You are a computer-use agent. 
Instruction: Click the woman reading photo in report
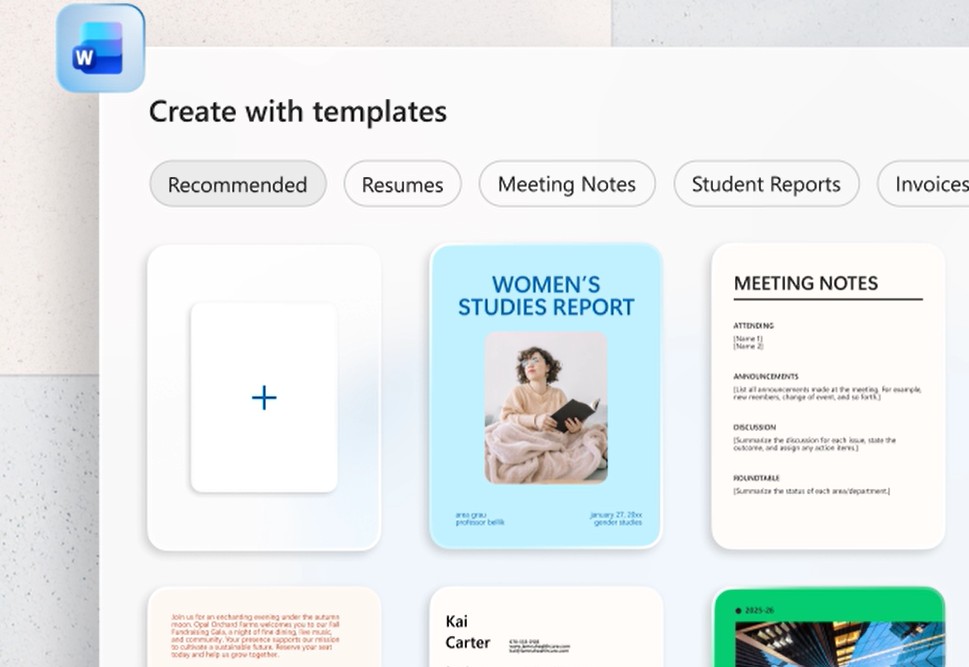coord(546,408)
